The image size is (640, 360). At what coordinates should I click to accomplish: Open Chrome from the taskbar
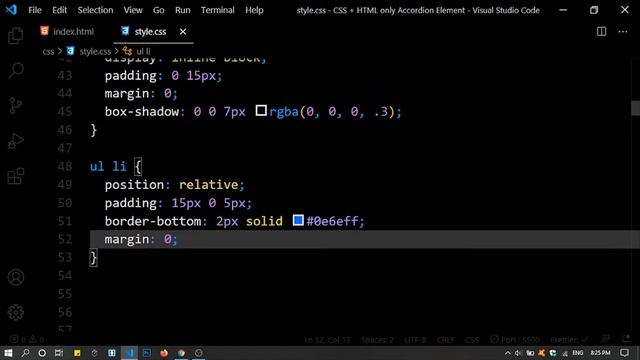pos(181,353)
